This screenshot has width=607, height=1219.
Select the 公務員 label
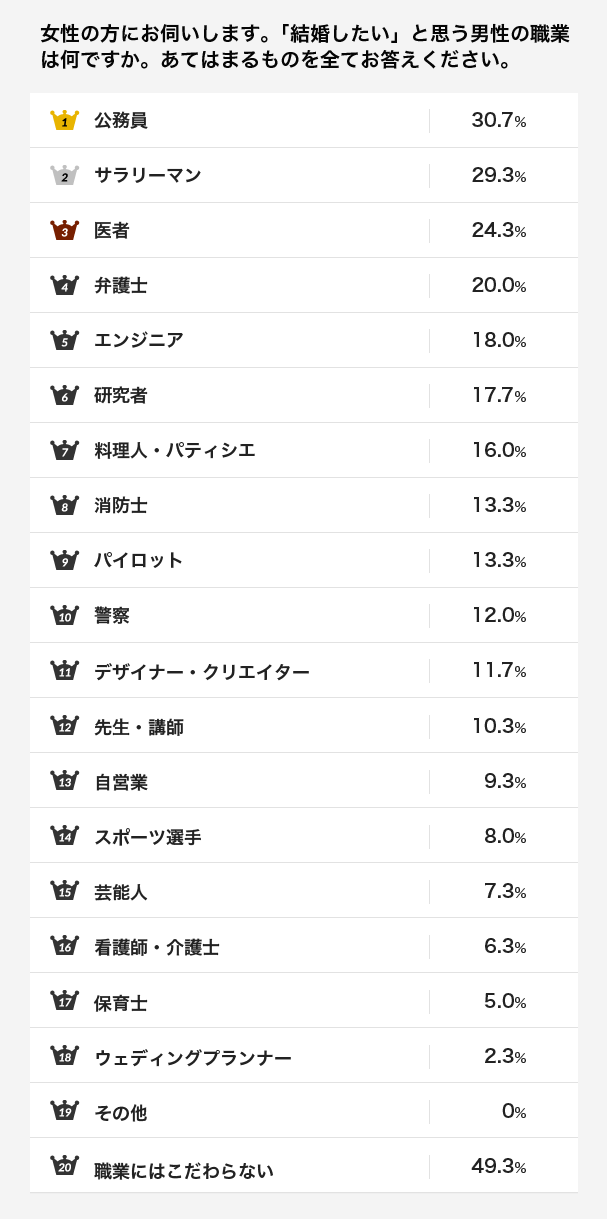tap(121, 121)
